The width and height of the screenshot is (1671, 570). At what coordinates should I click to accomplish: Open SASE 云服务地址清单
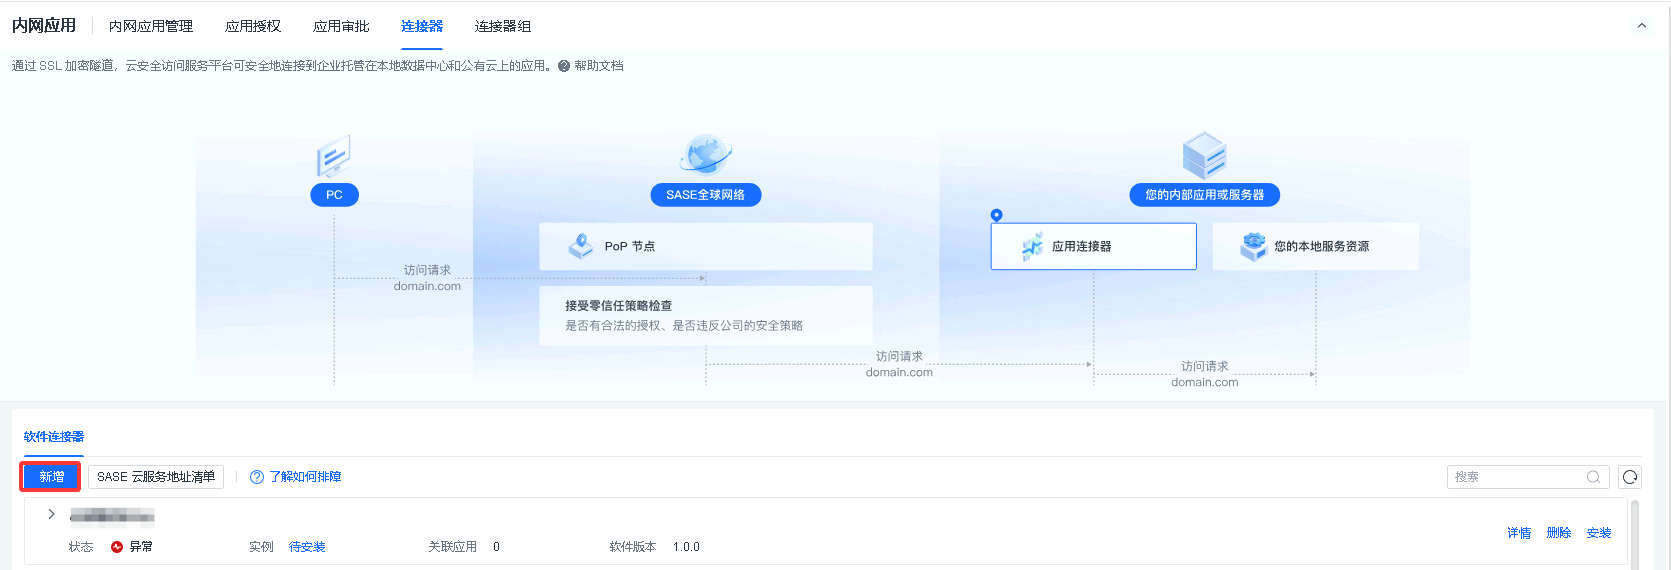tap(156, 477)
